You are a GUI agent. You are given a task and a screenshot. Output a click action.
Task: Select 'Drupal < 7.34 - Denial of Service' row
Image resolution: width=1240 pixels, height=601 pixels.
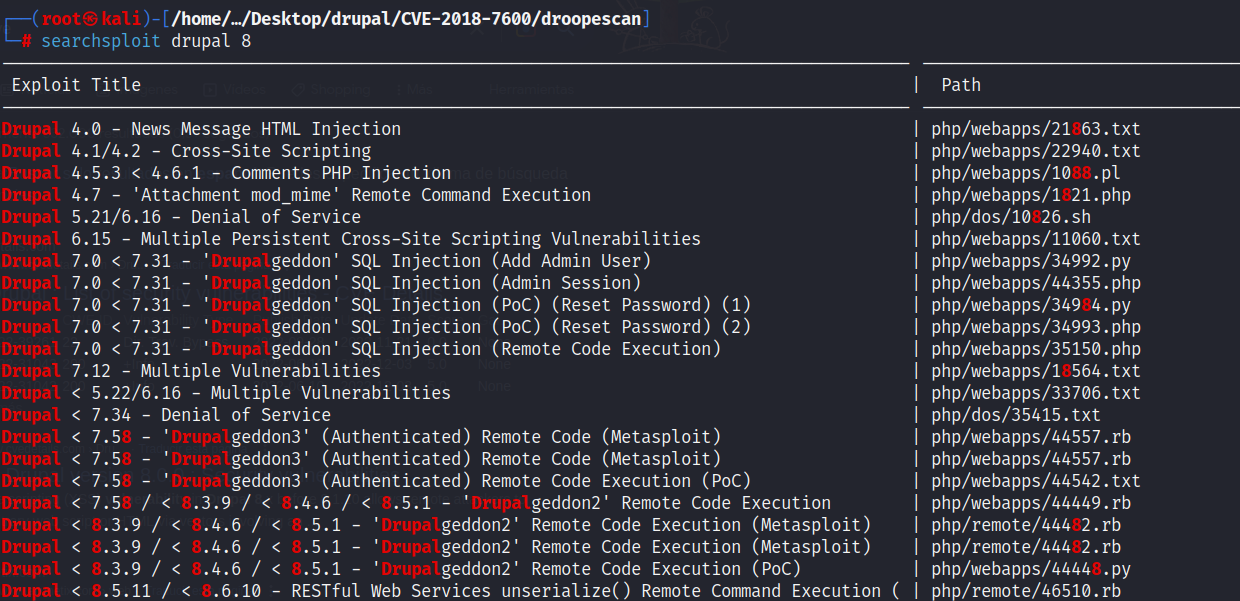point(166,415)
